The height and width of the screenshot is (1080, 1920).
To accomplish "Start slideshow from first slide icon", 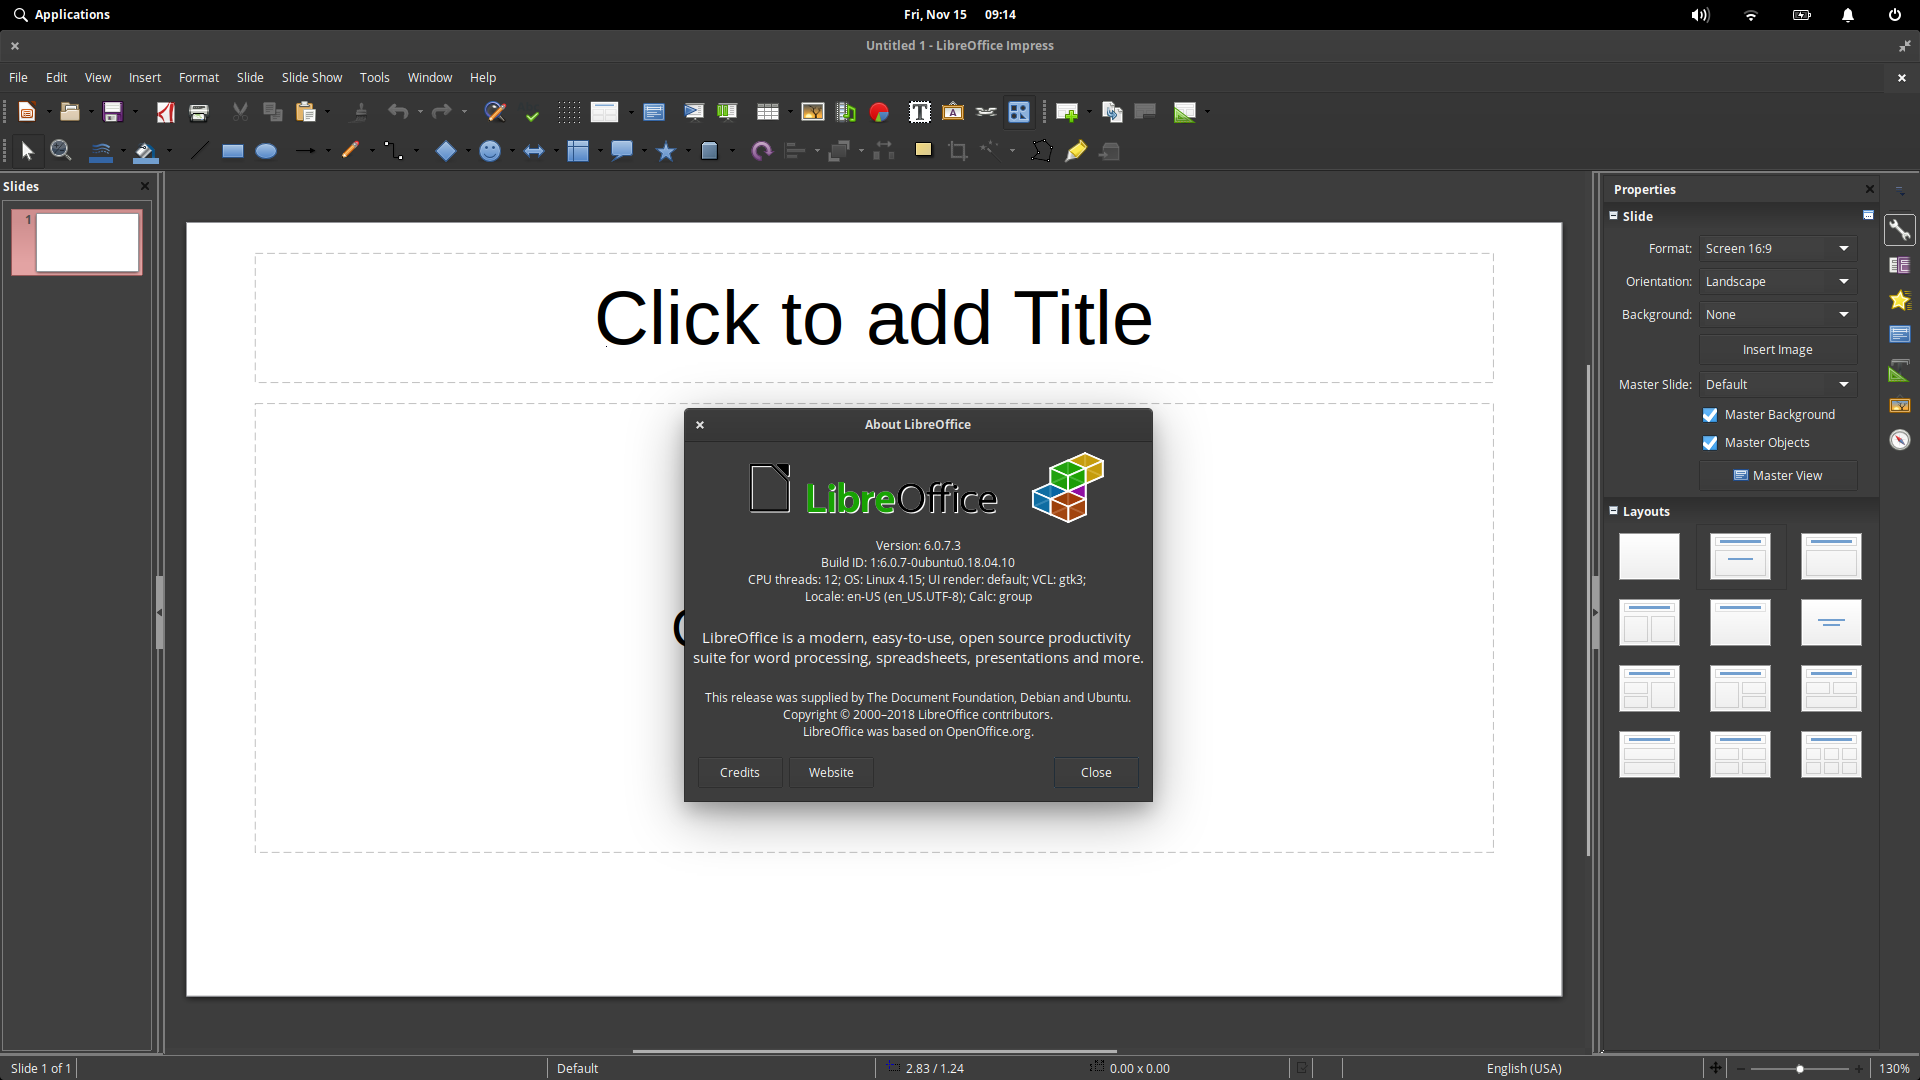I will click(x=694, y=112).
